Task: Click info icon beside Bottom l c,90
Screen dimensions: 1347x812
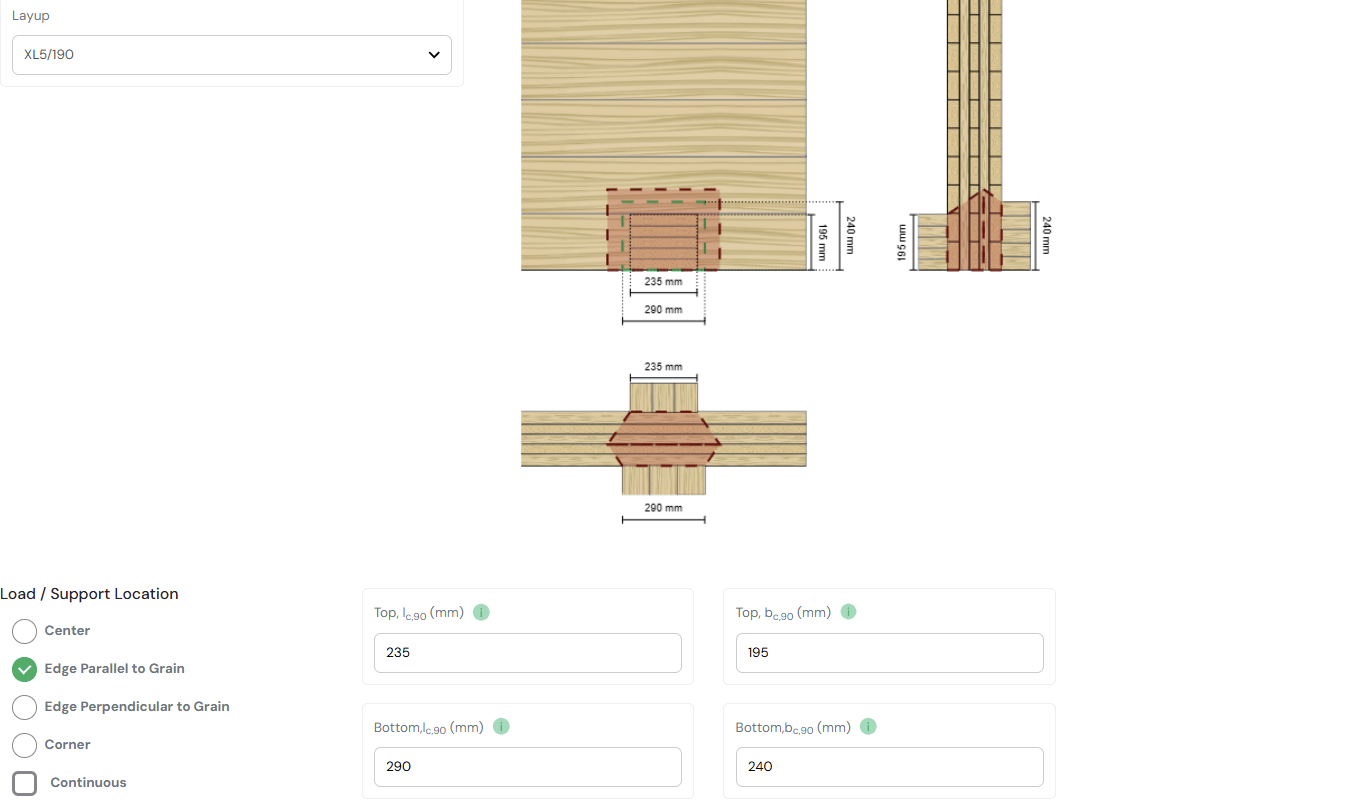Action: (501, 727)
